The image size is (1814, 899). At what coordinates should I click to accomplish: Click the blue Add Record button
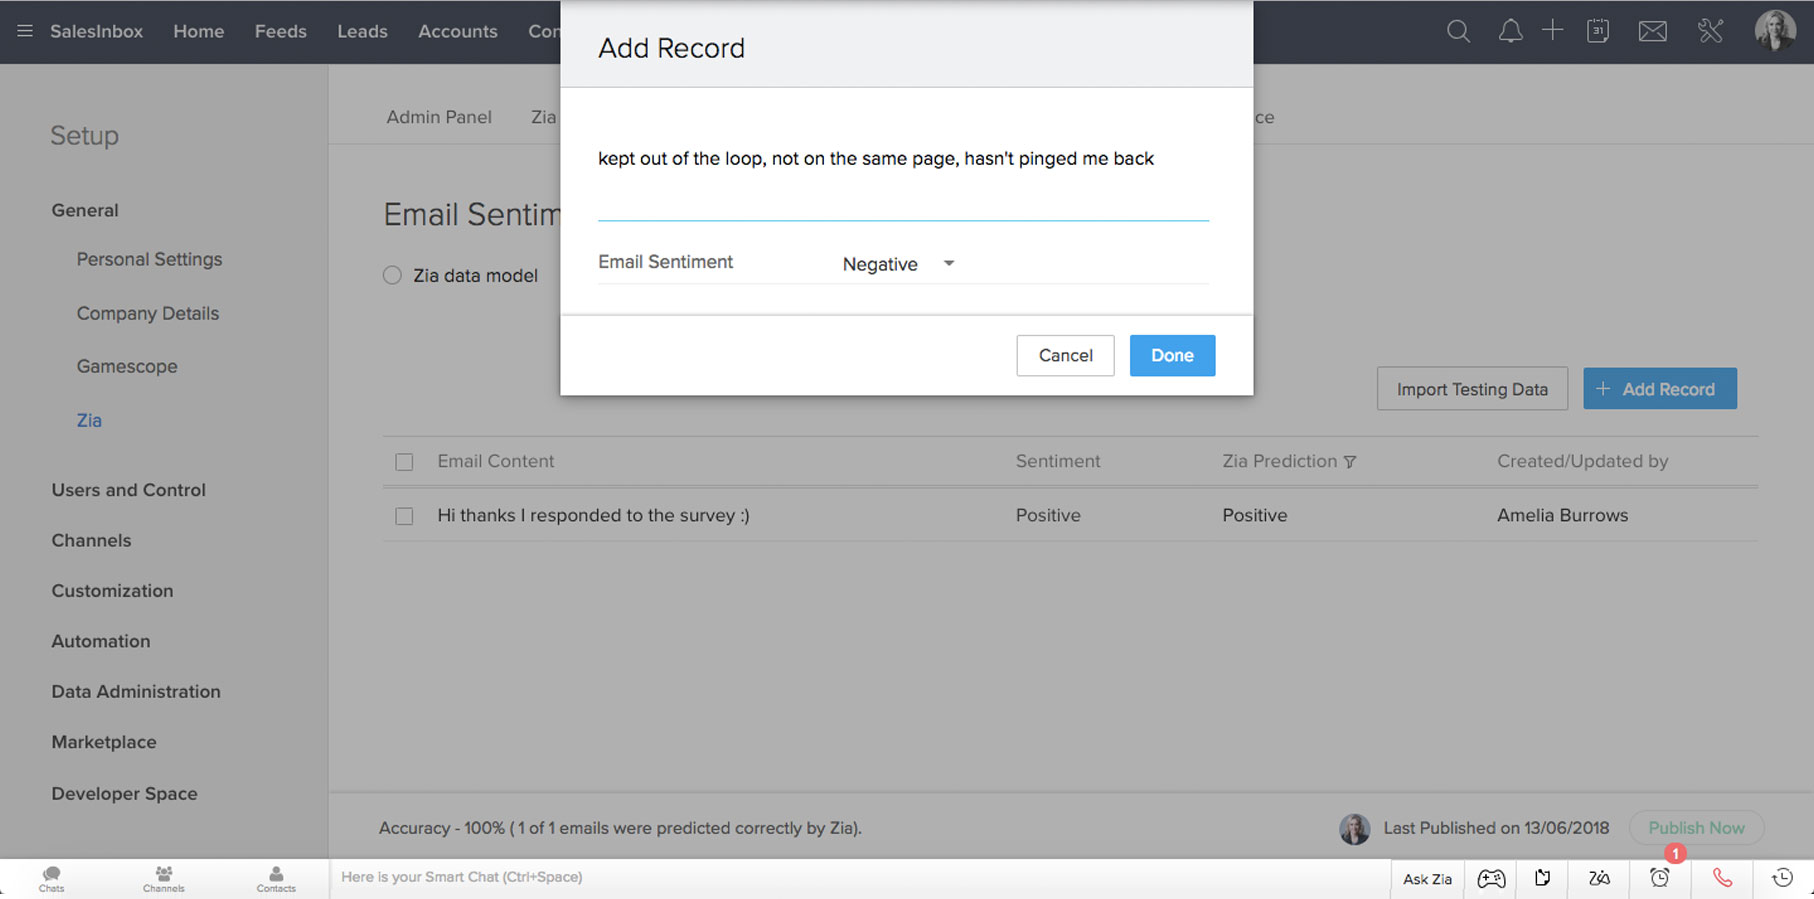(1659, 389)
